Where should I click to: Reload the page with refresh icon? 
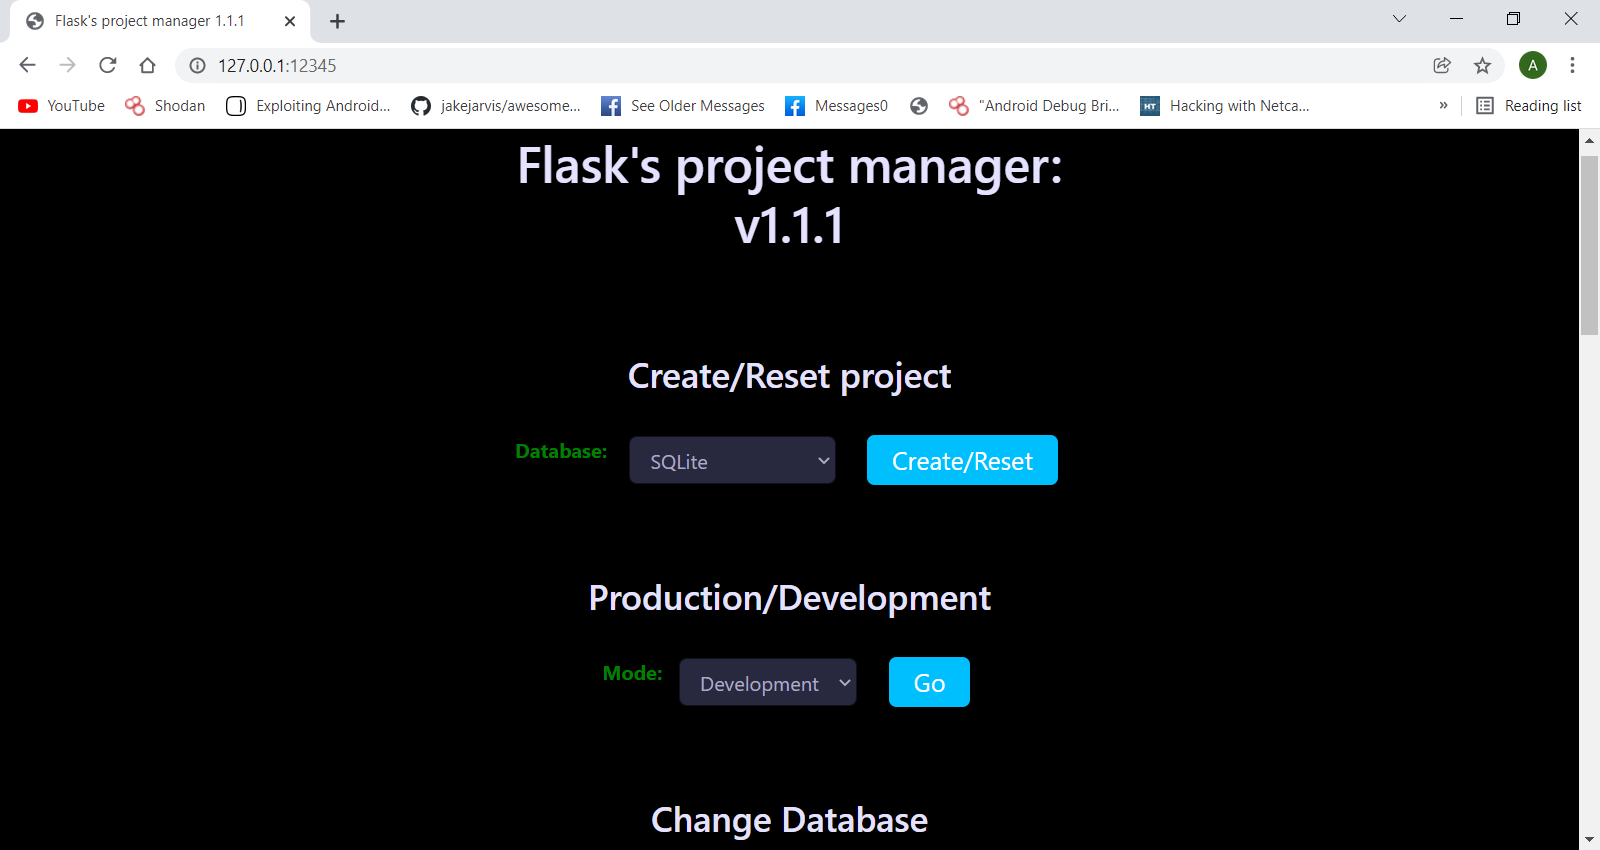click(x=108, y=65)
